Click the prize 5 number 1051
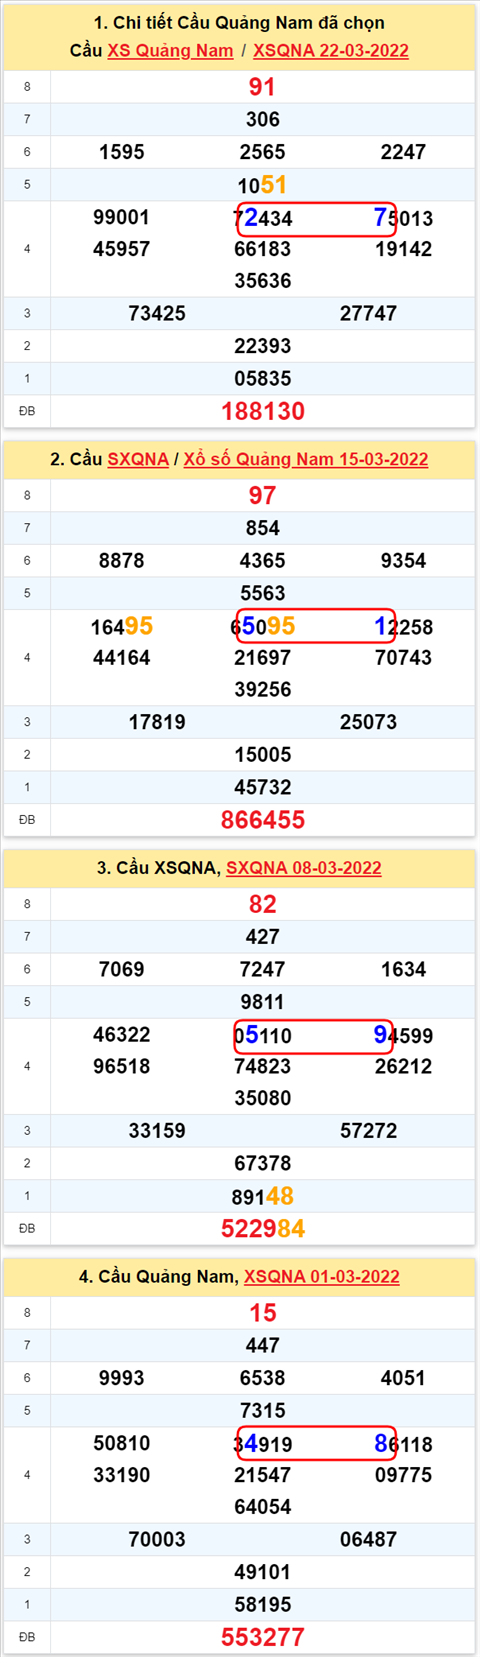 point(263,185)
